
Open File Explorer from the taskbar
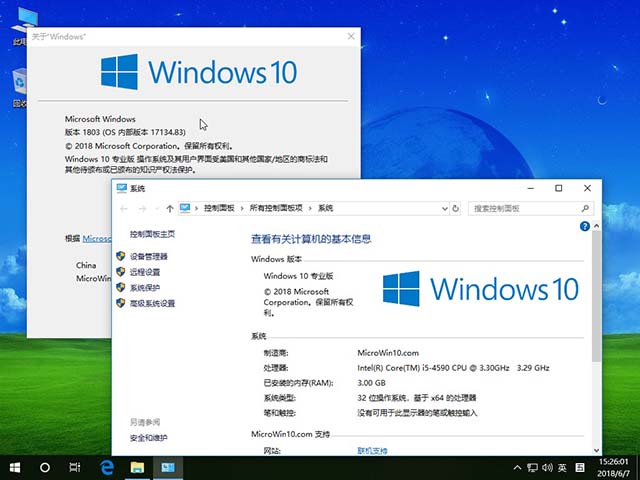click(137, 467)
